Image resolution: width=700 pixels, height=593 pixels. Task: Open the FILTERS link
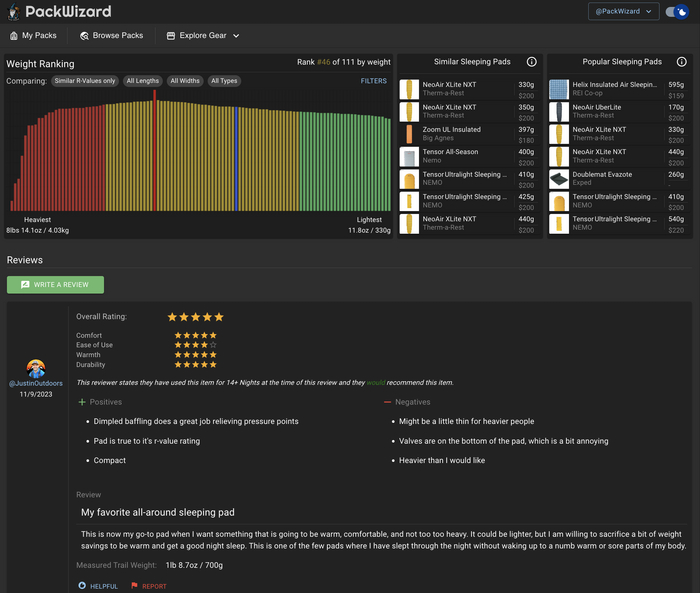coord(374,81)
